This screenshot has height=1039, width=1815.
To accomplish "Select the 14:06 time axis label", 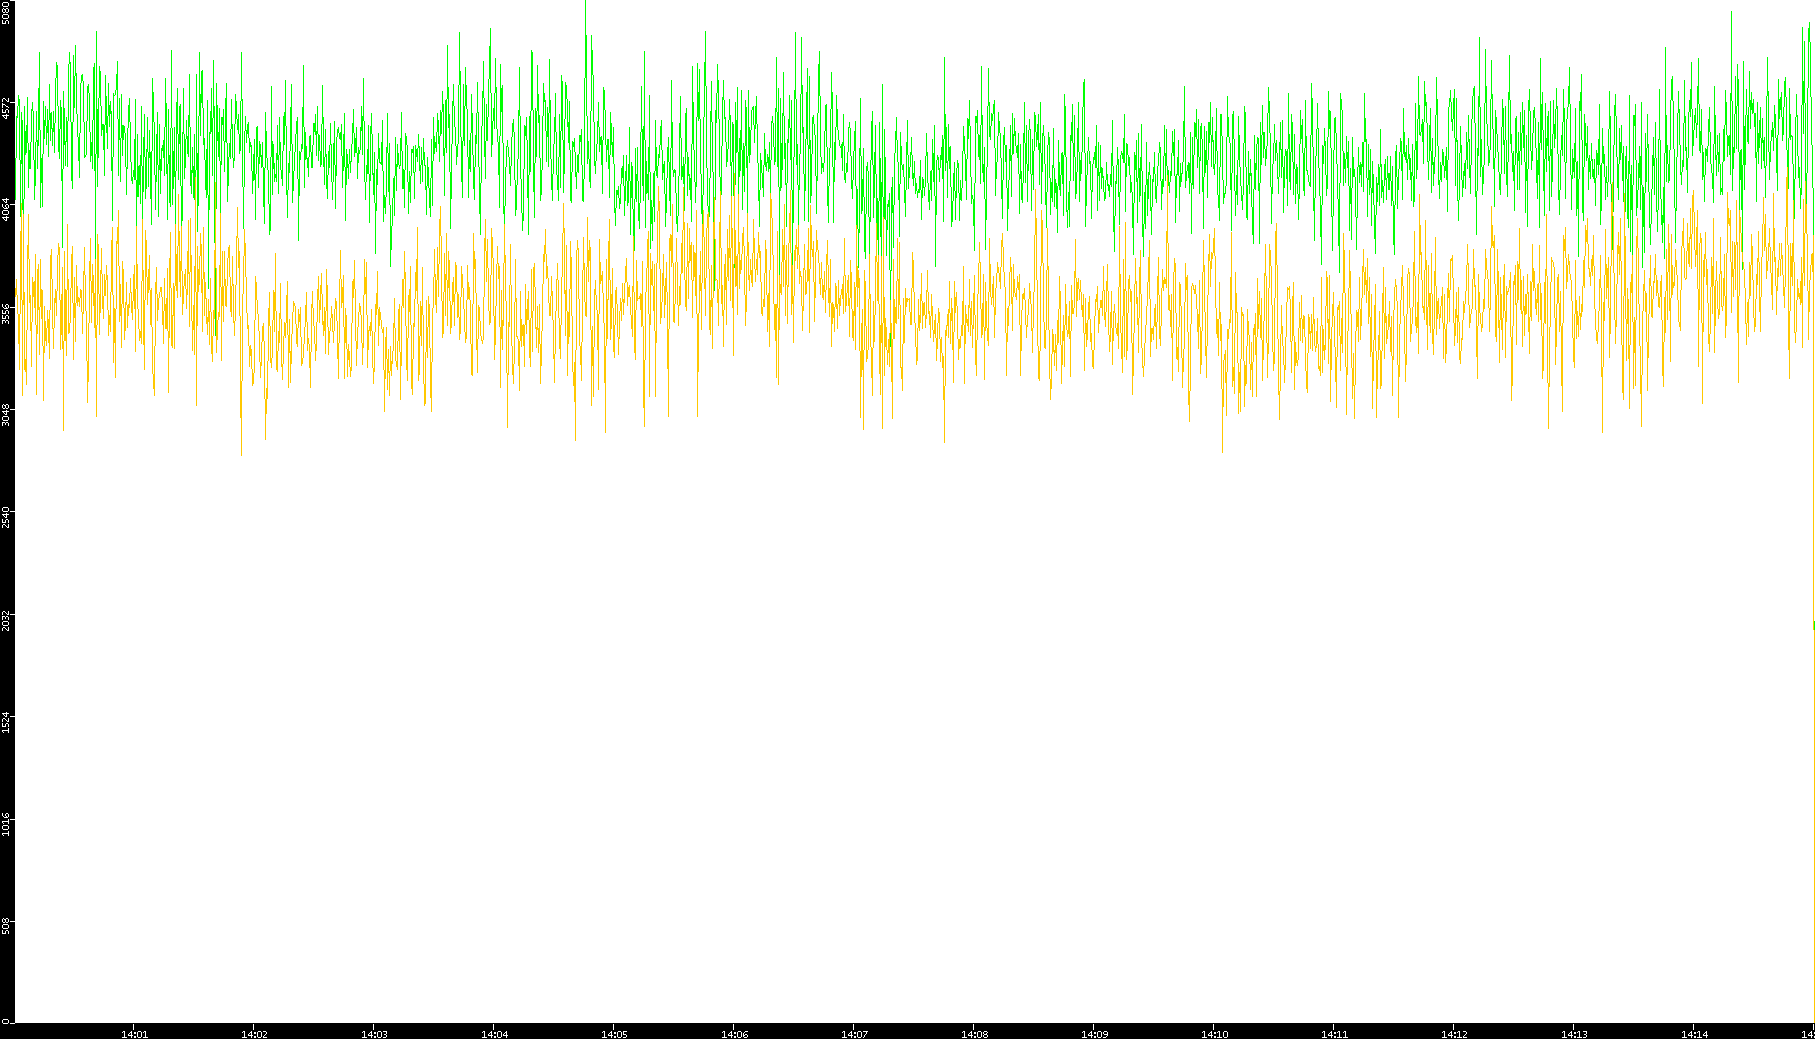I will pyautogui.click(x=734, y=1034).
